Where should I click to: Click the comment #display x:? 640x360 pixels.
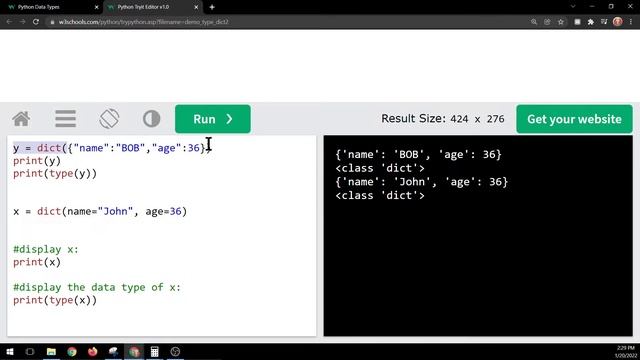click(46, 249)
